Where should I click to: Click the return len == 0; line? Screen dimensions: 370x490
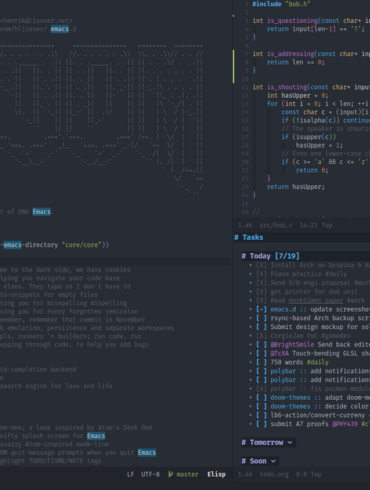(296, 62)
